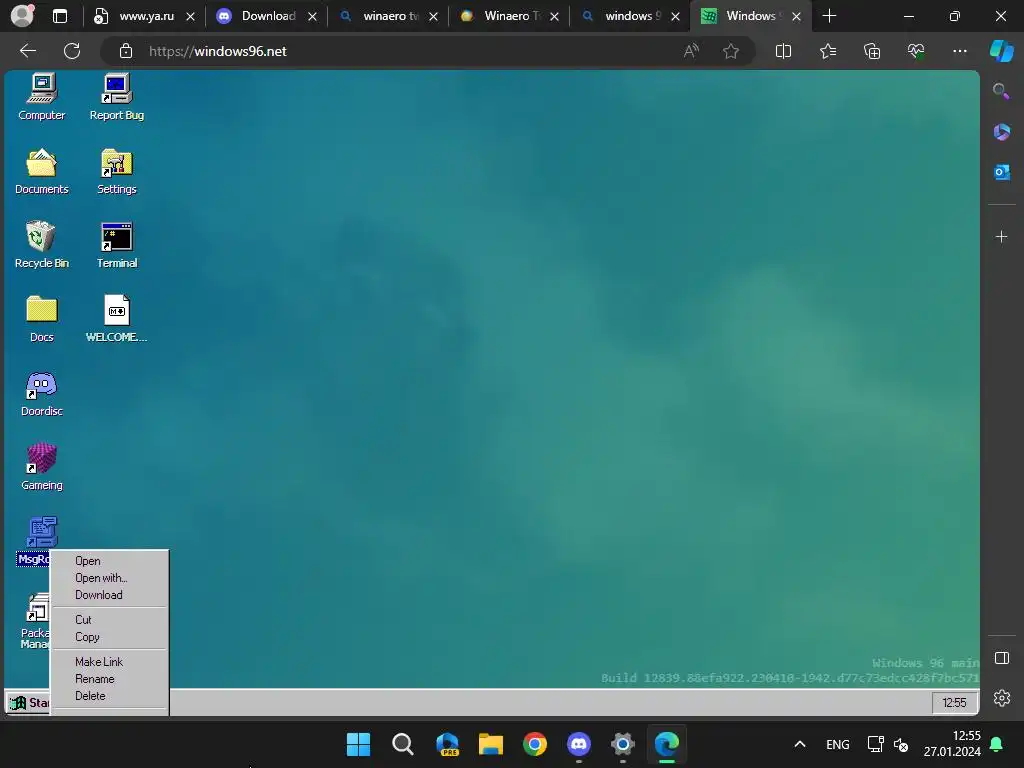The width and height of the screenshot is (1024, 768).
Task: Change the ENG input language
Action: (837, 744)
